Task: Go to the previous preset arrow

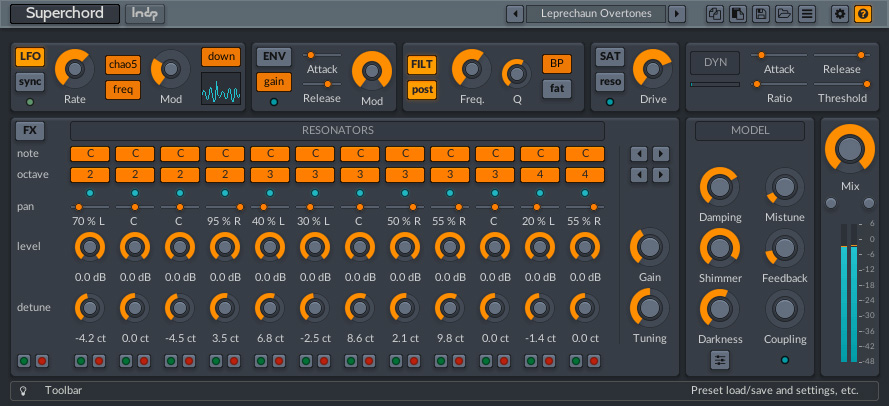Action: coord(515,14)
